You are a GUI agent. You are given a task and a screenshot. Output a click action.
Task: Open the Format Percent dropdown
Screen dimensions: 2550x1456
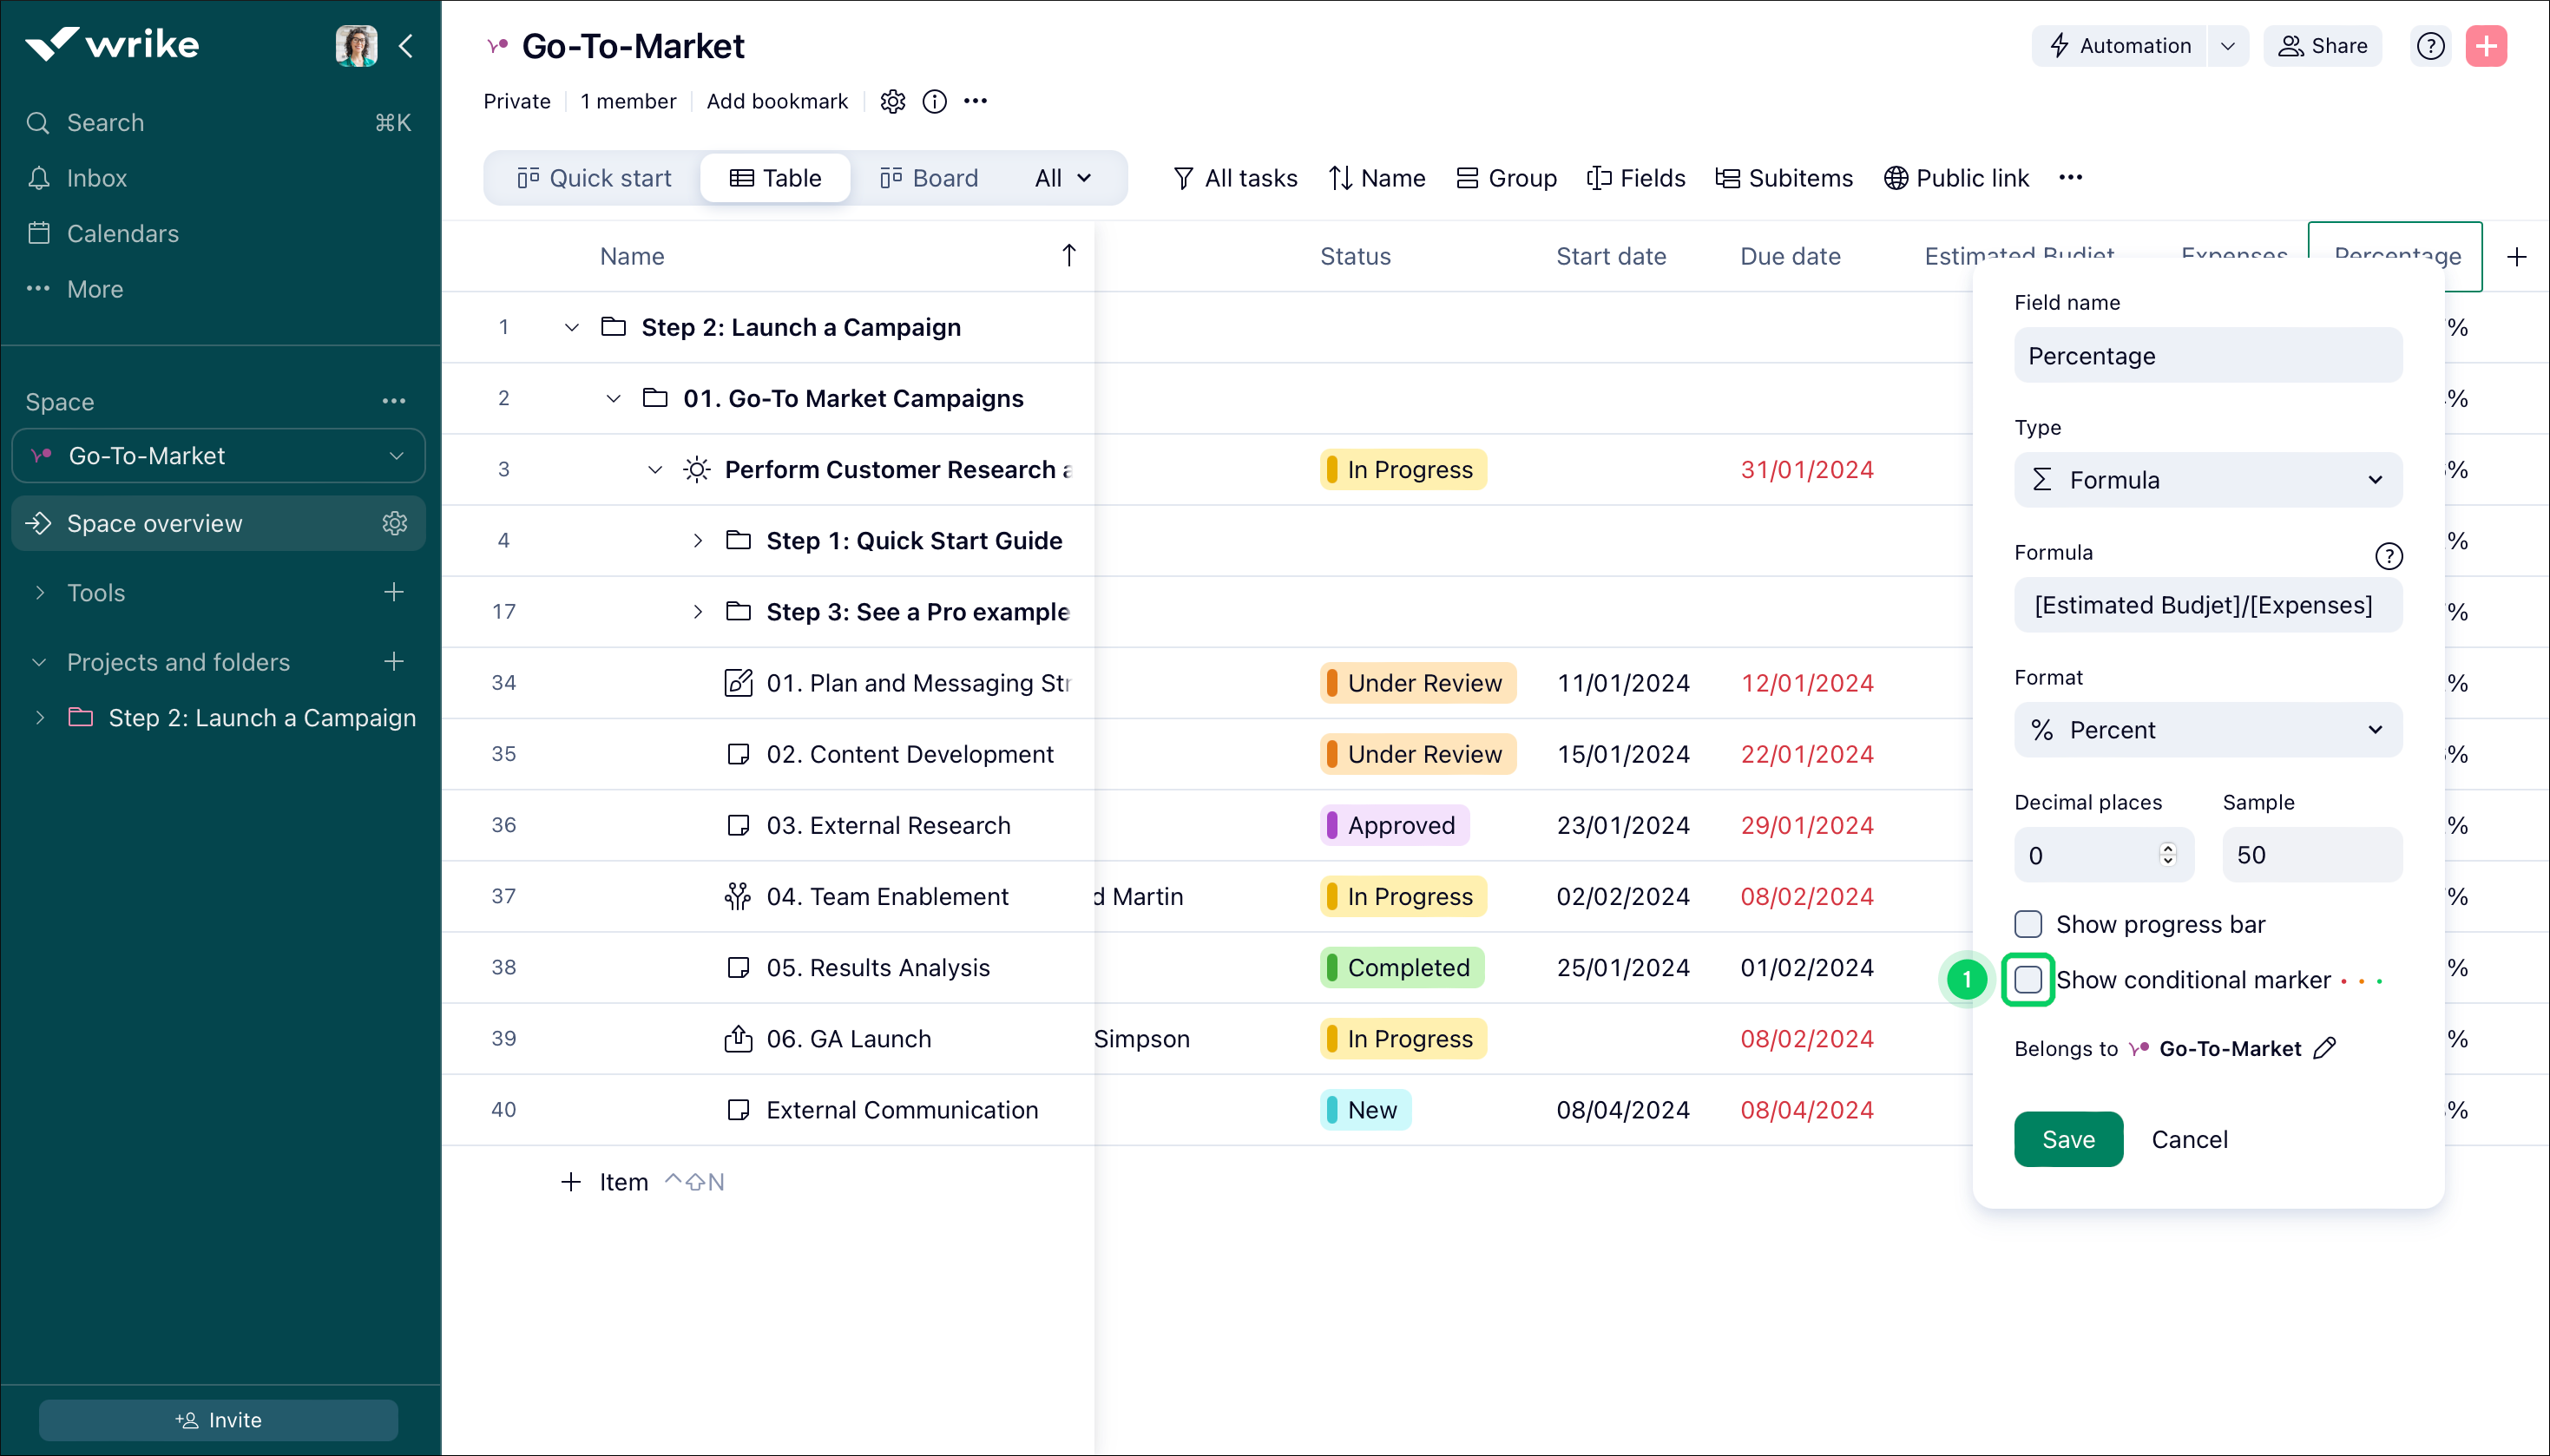pos(2207,730)
